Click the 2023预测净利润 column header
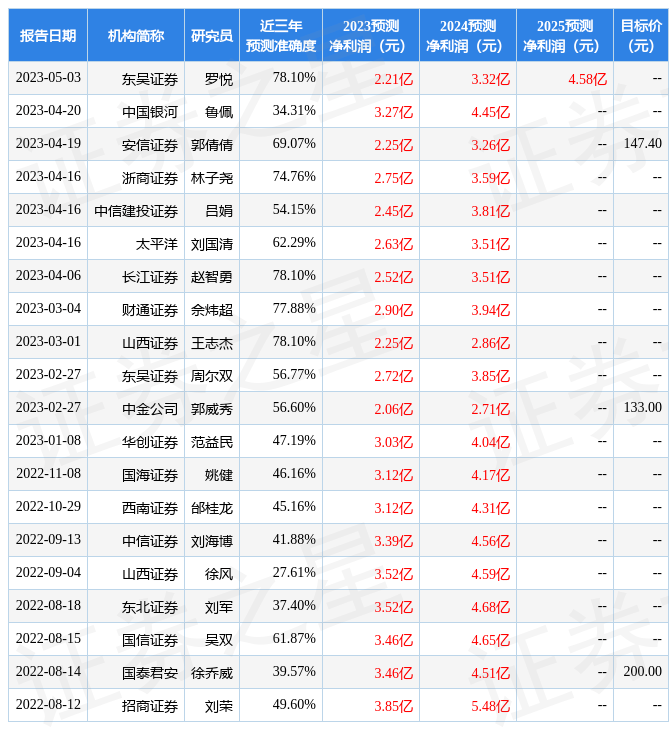The height and width of the screenshot is (730, 669). coord(371,35)
